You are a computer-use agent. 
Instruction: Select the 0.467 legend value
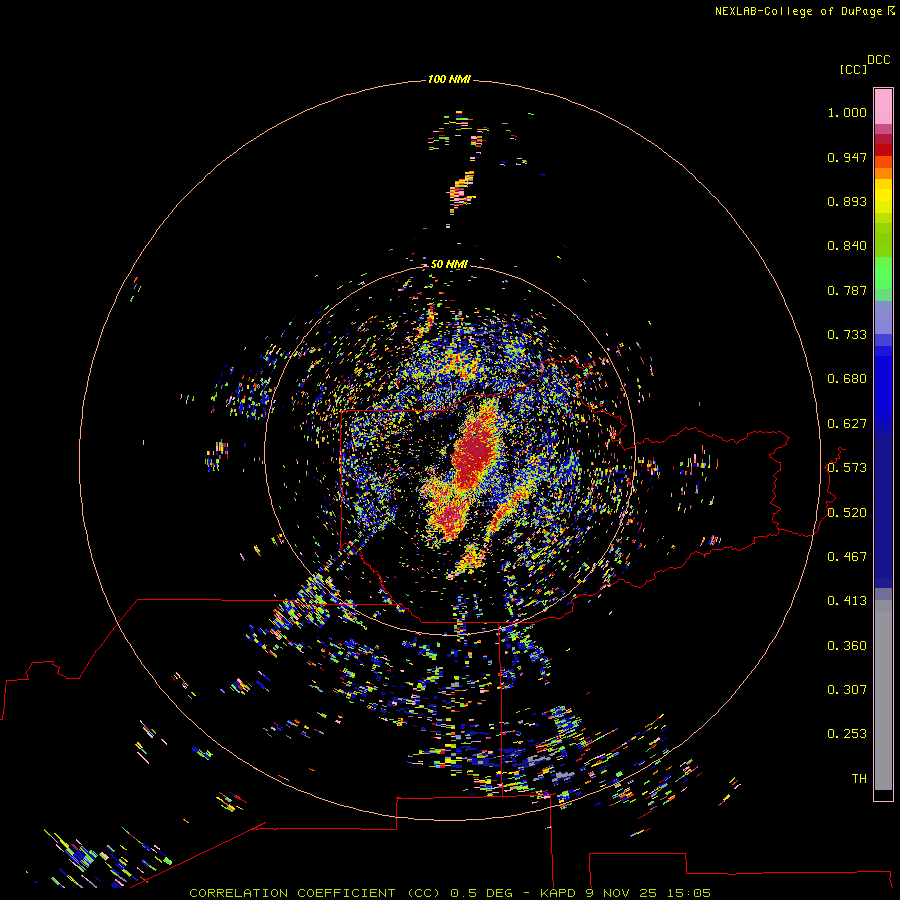click(x=847, y=557)
